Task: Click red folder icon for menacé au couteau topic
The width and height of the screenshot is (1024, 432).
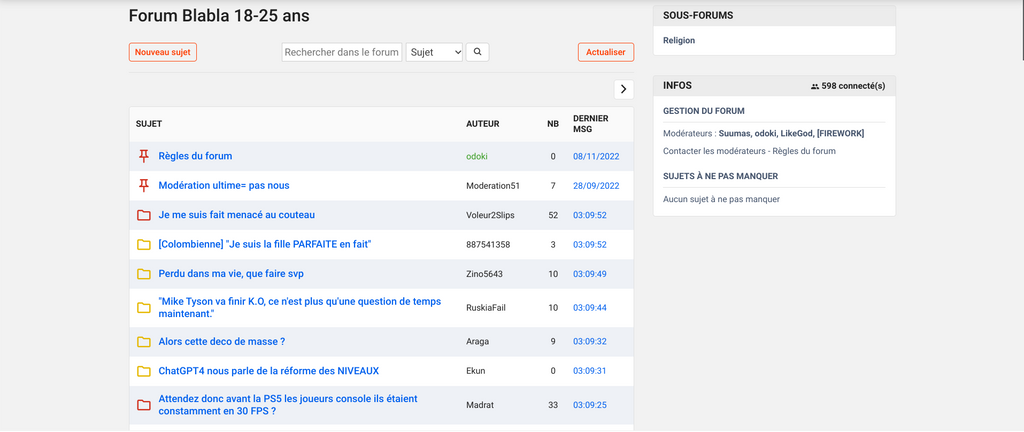Action: click(144, 215)
